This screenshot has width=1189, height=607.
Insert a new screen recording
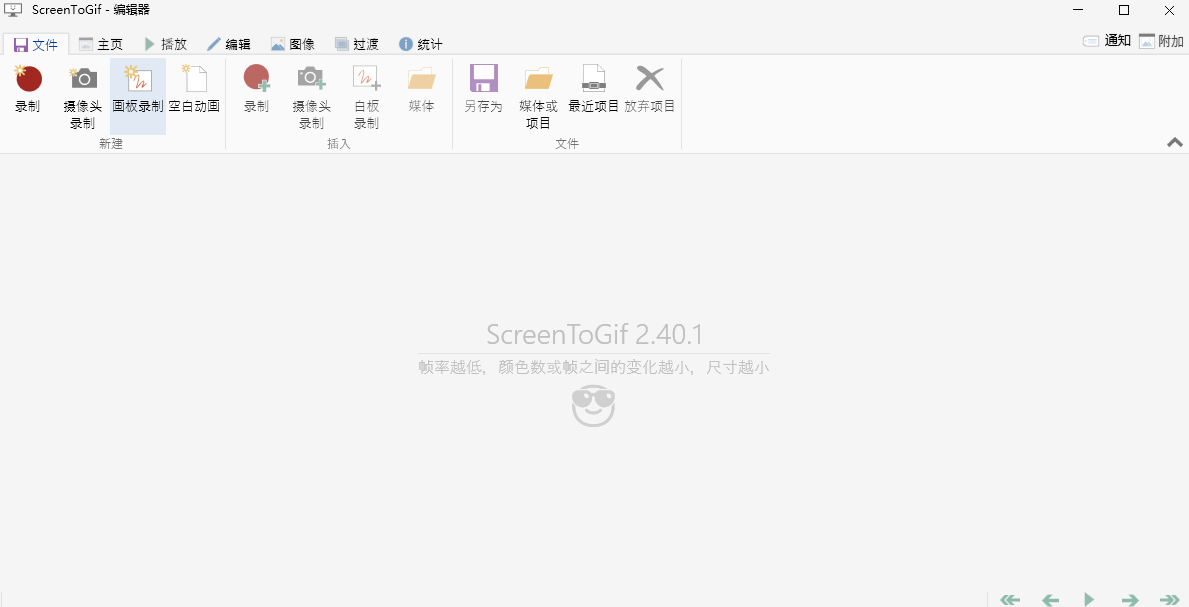pyautogui.click(x=256, y=95)
